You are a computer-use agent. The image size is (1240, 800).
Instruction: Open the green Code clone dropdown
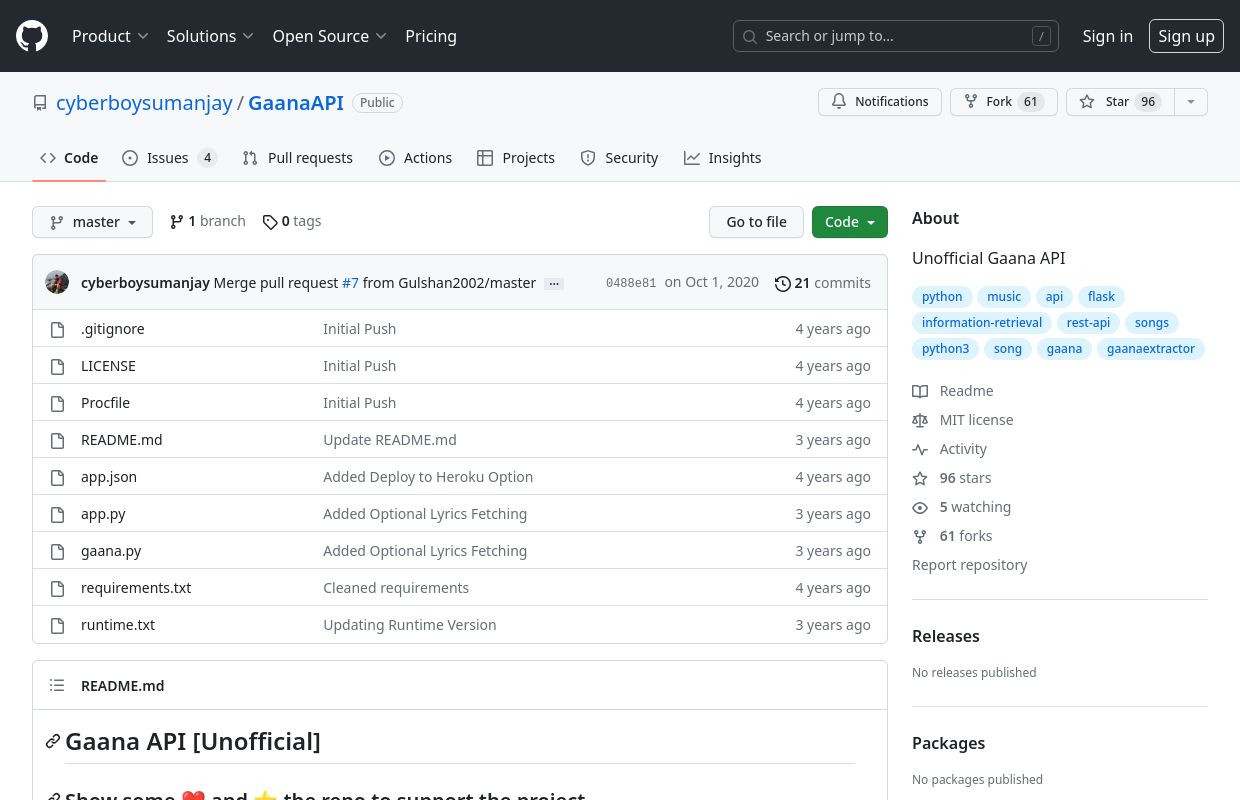coord(850,222)
